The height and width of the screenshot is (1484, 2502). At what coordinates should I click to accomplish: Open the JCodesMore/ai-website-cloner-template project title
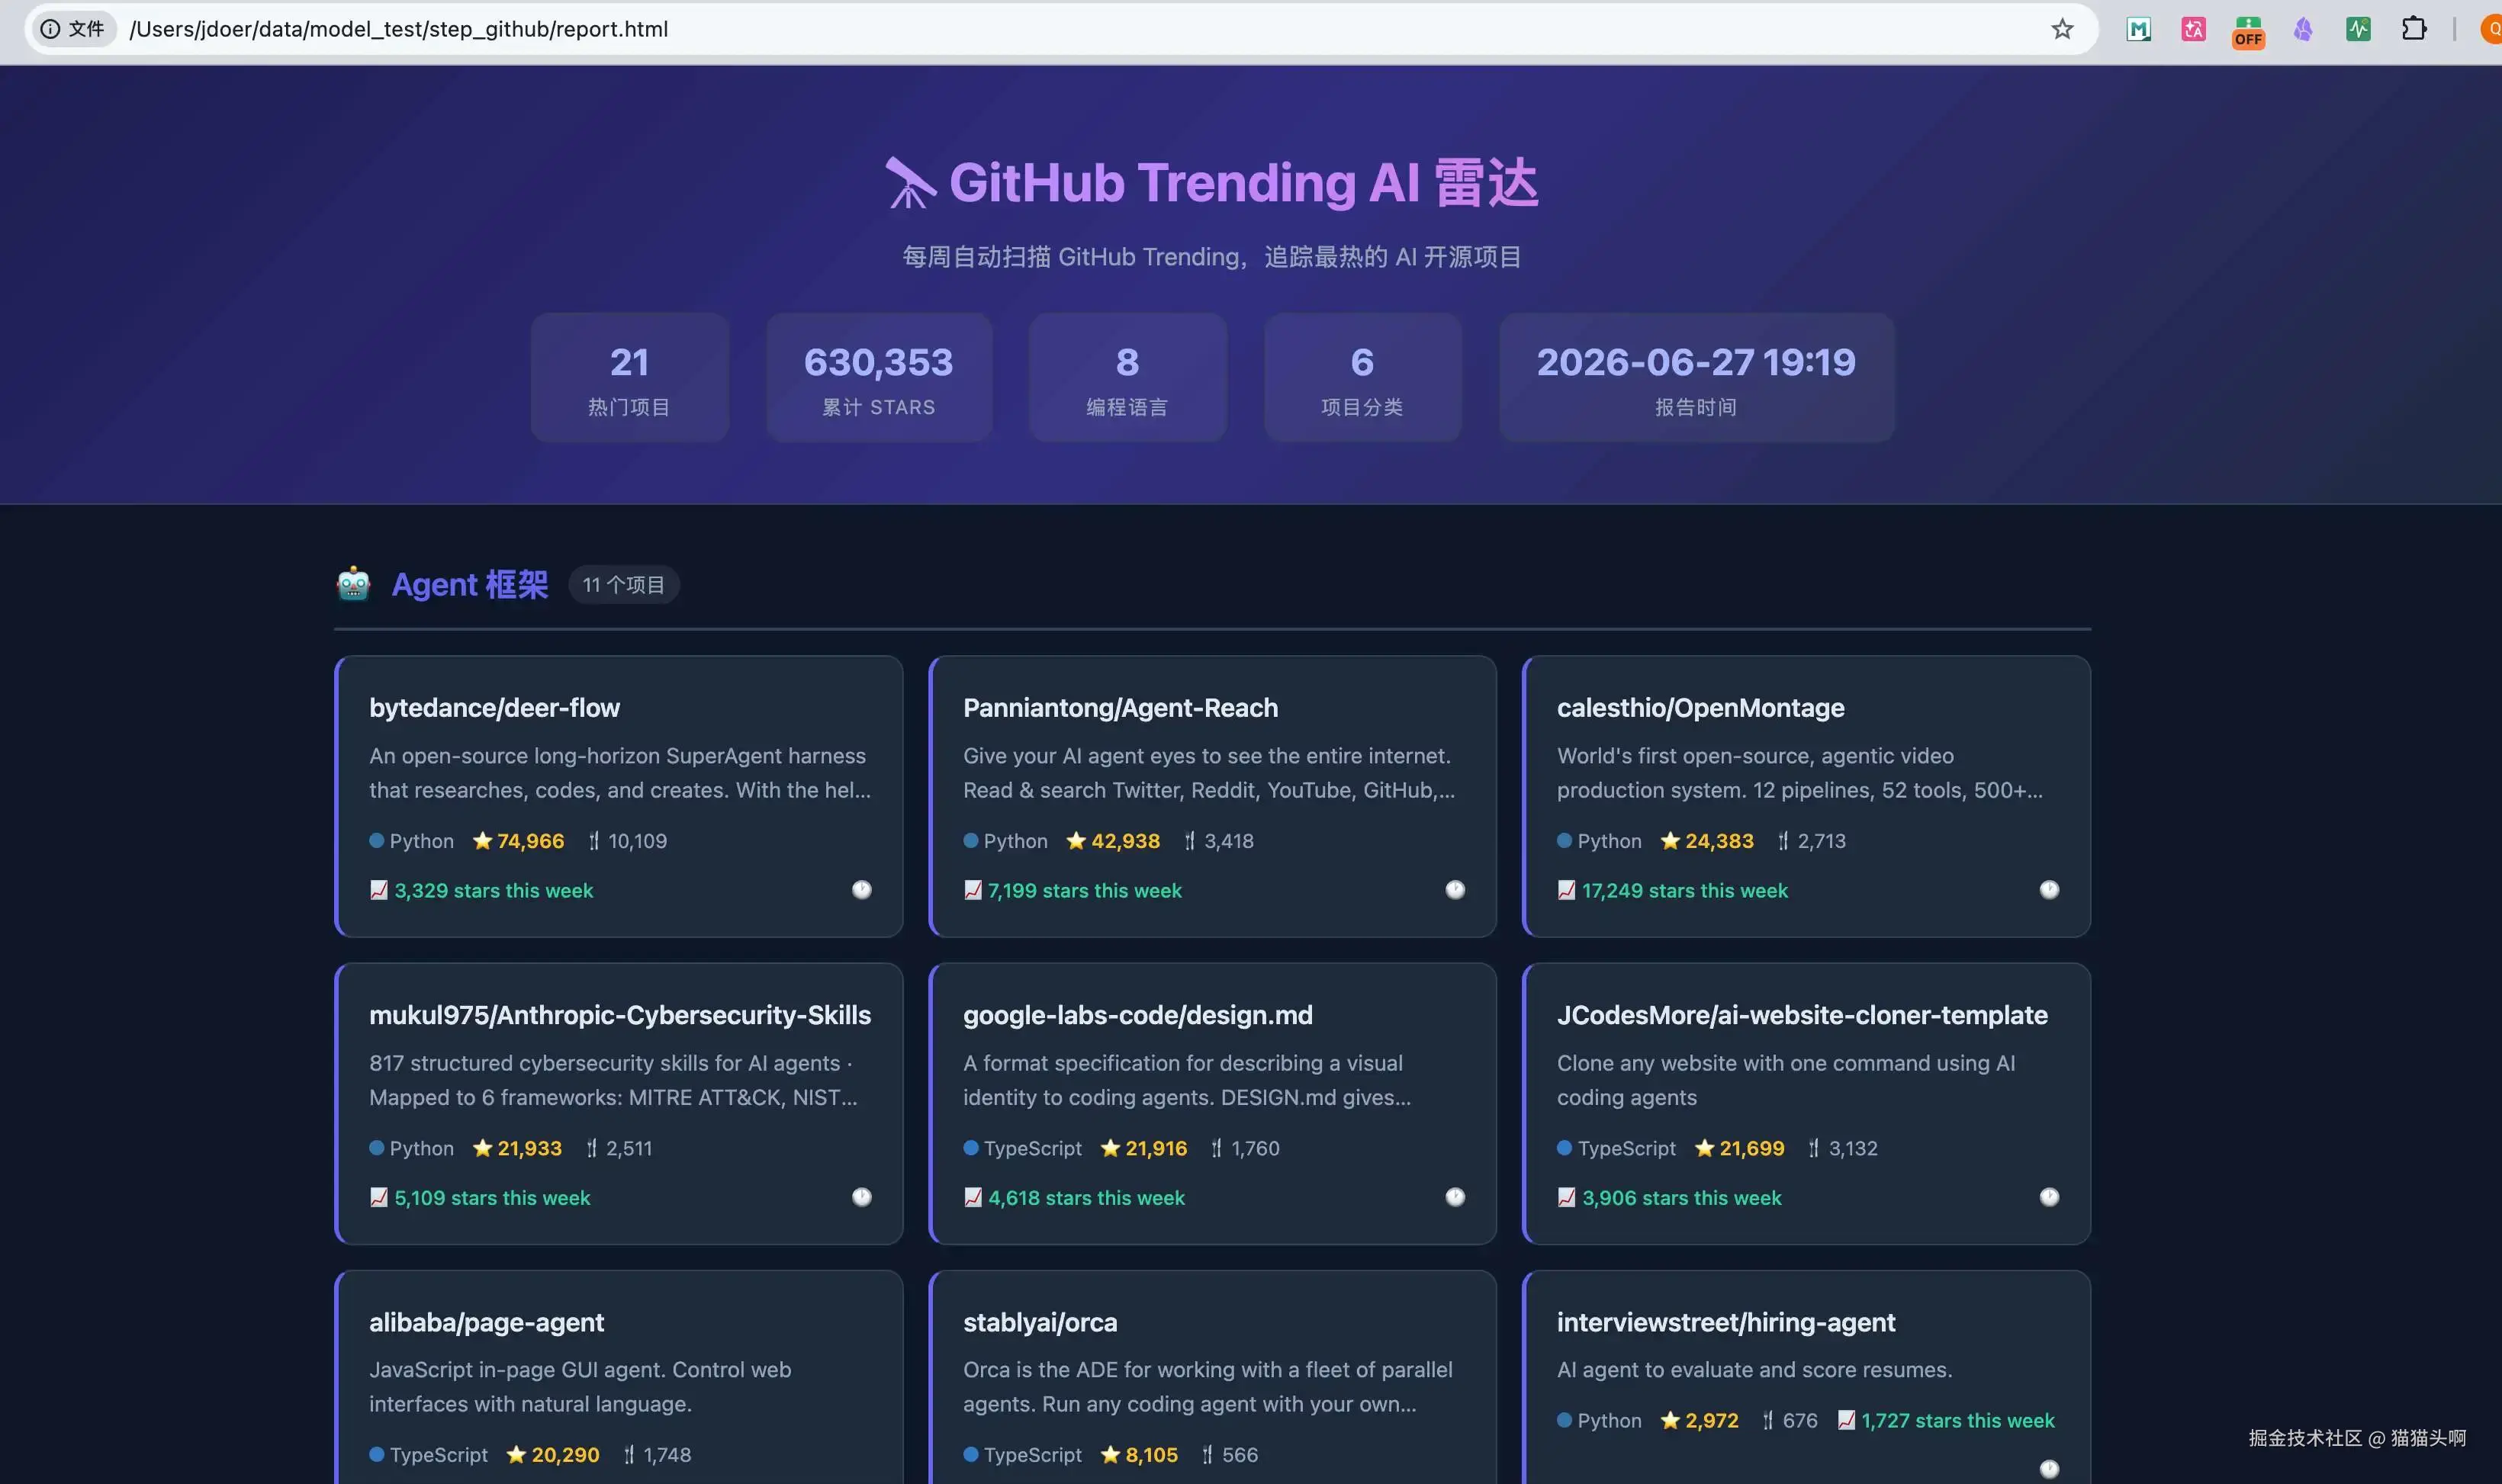(1802, 1014)
